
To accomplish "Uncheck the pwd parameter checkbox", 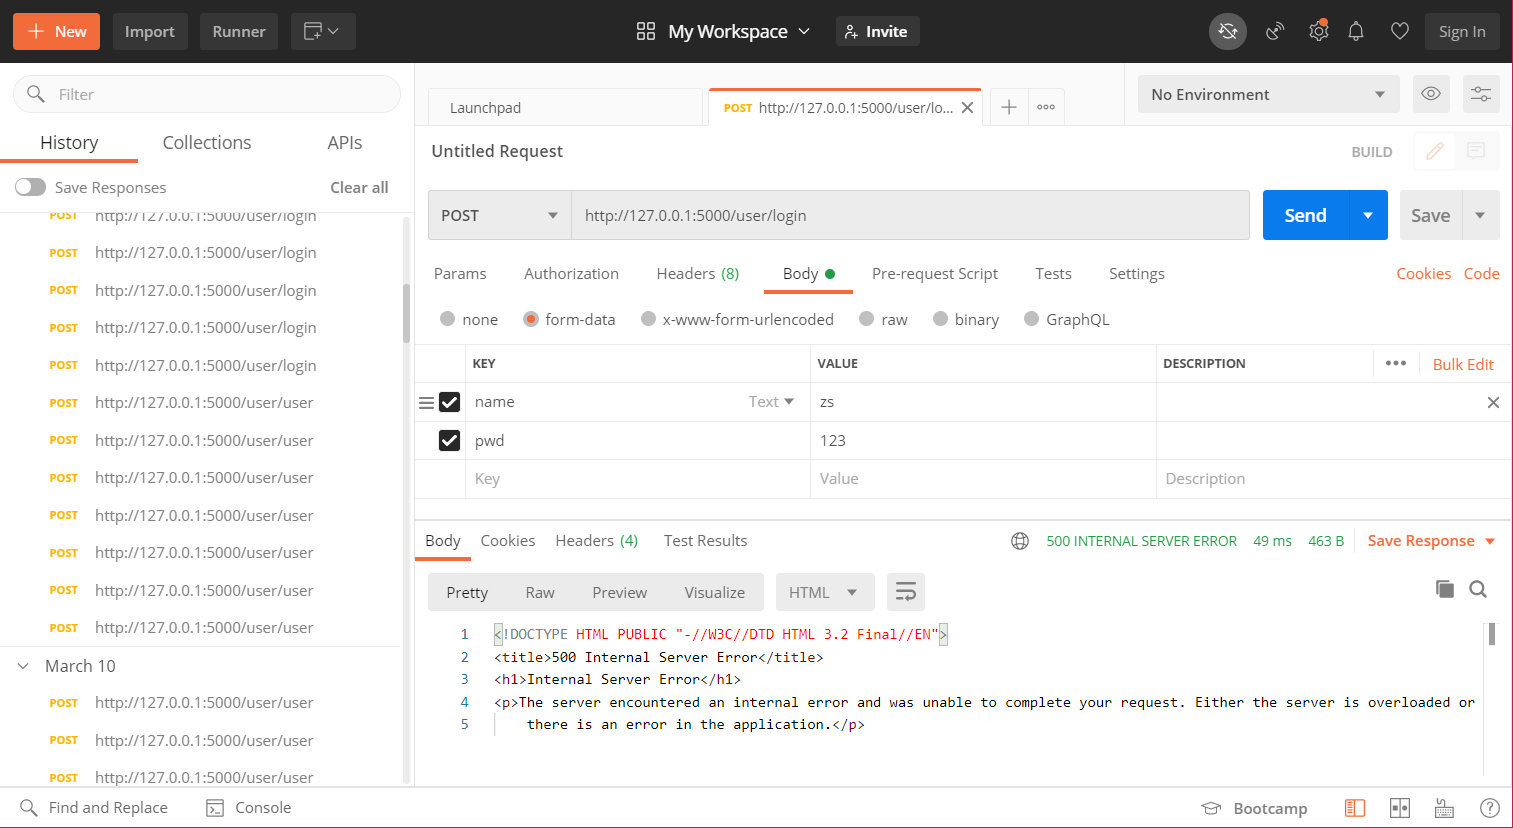I will 449,440.
